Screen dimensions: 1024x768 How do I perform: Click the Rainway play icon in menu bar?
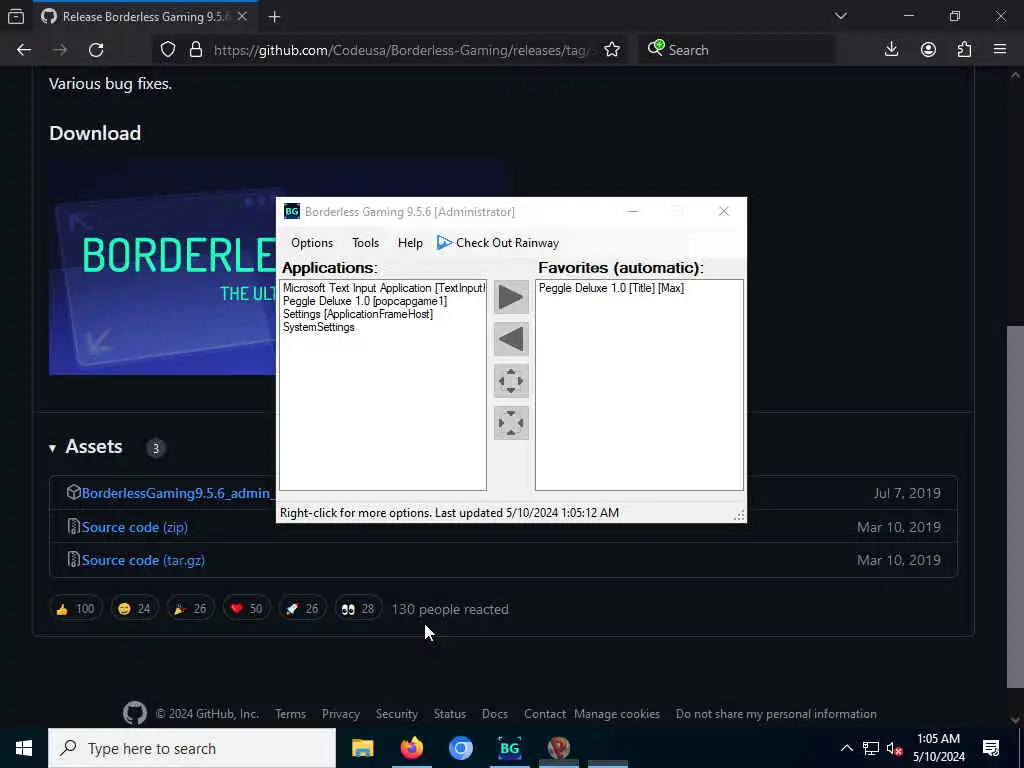click(x=444, y=243)
